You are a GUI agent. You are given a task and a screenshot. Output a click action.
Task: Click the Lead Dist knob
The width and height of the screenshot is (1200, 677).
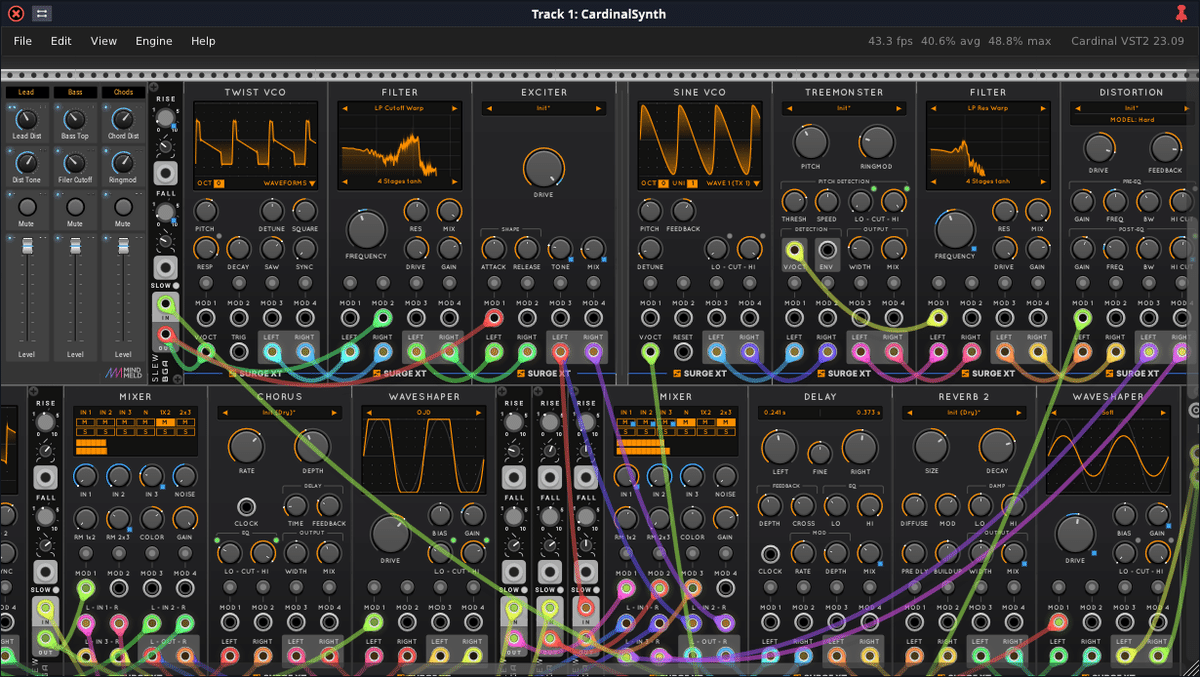(27, 119)
